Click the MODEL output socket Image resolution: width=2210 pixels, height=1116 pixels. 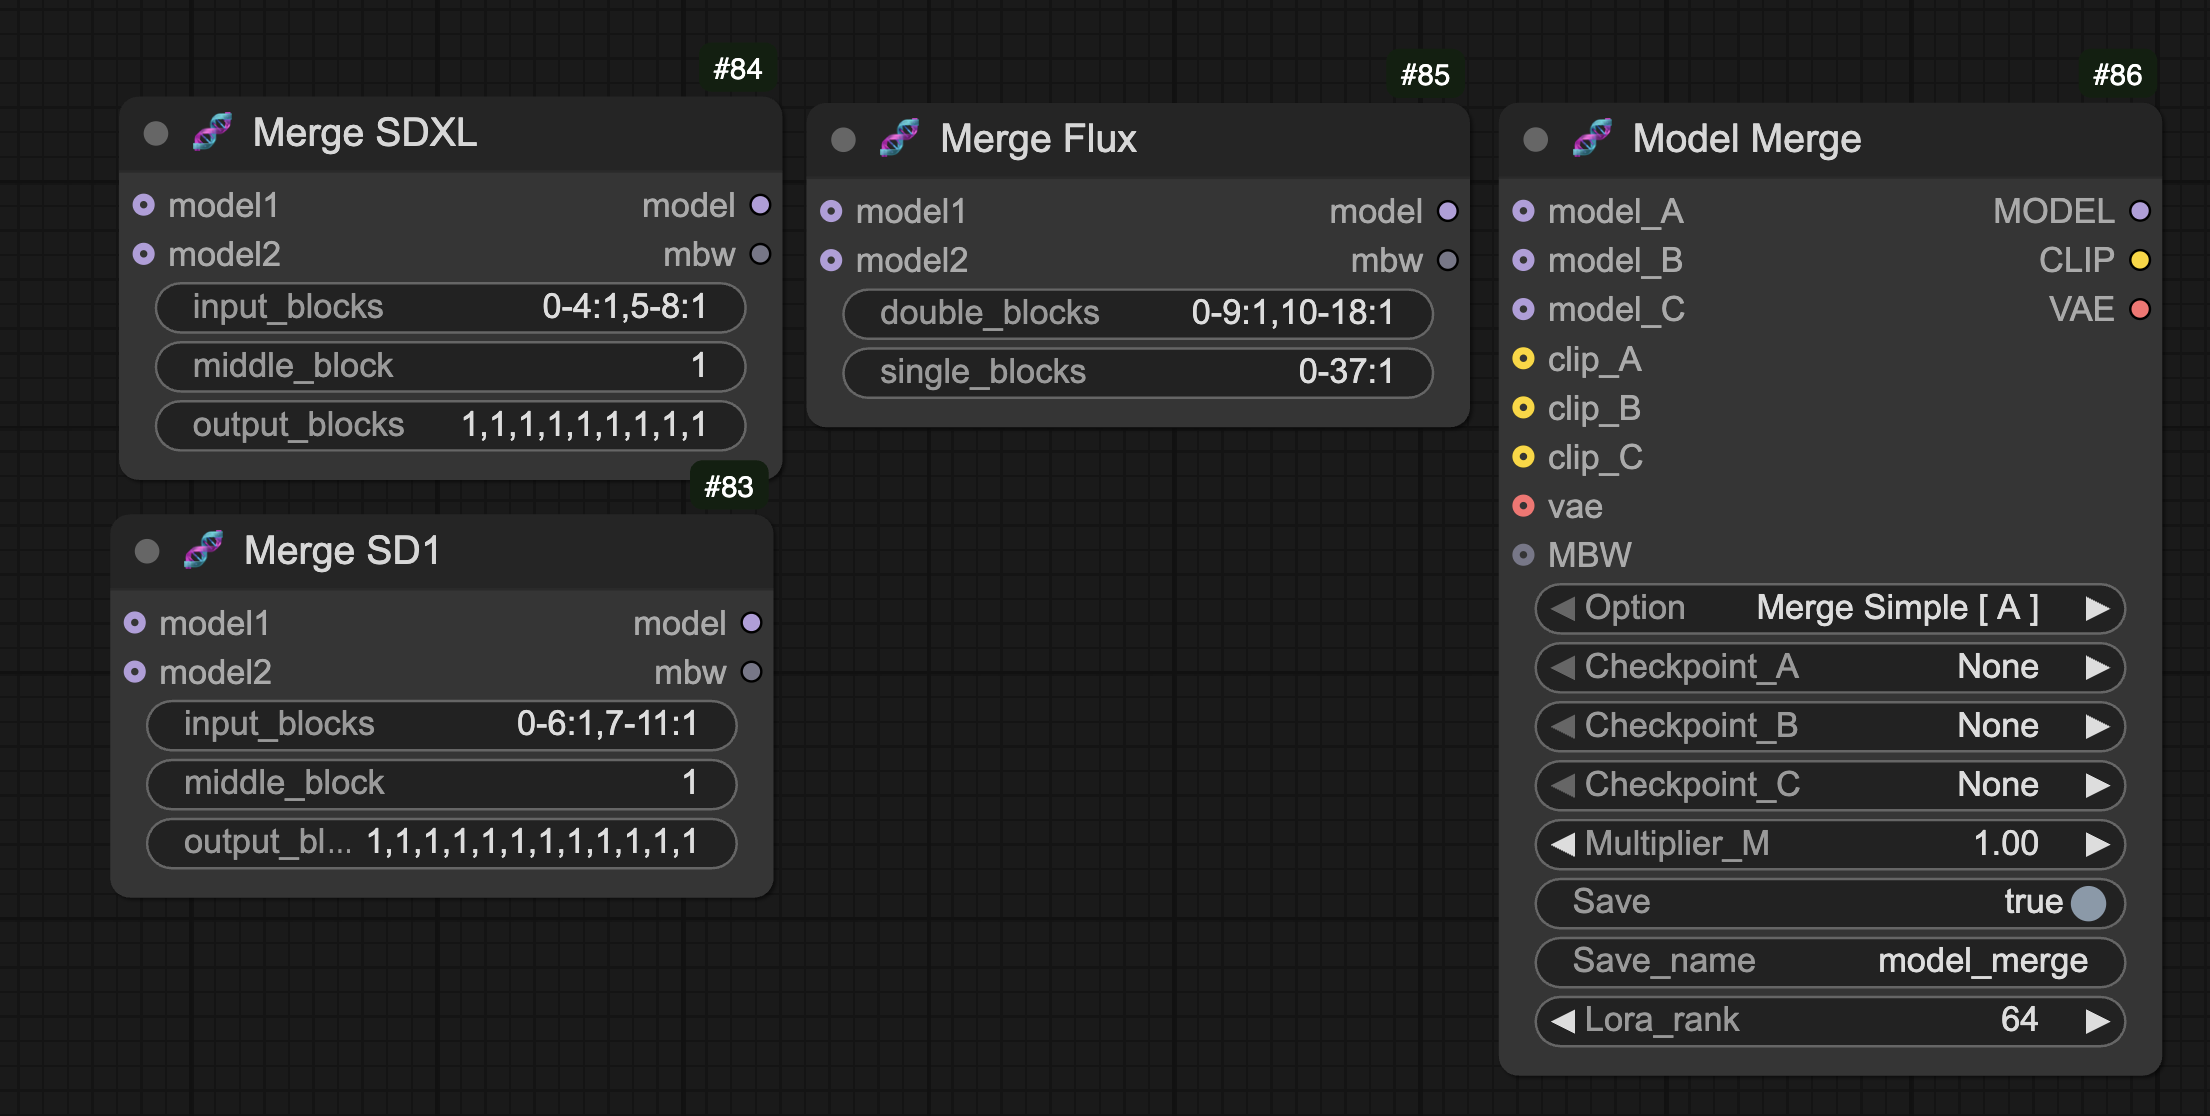coord(2140,211)
